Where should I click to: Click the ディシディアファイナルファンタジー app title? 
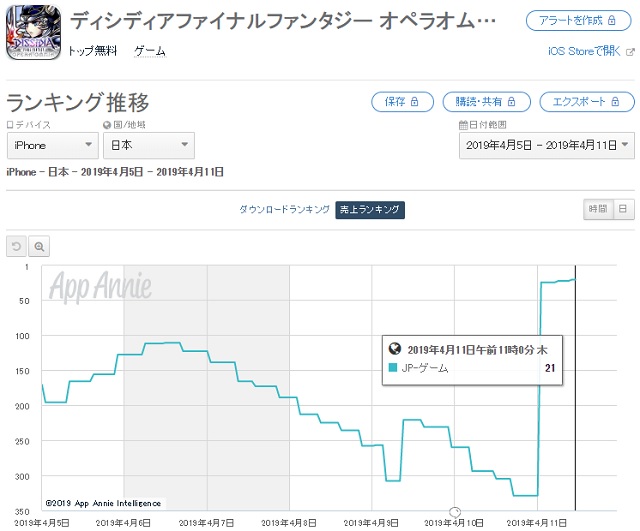283,20
